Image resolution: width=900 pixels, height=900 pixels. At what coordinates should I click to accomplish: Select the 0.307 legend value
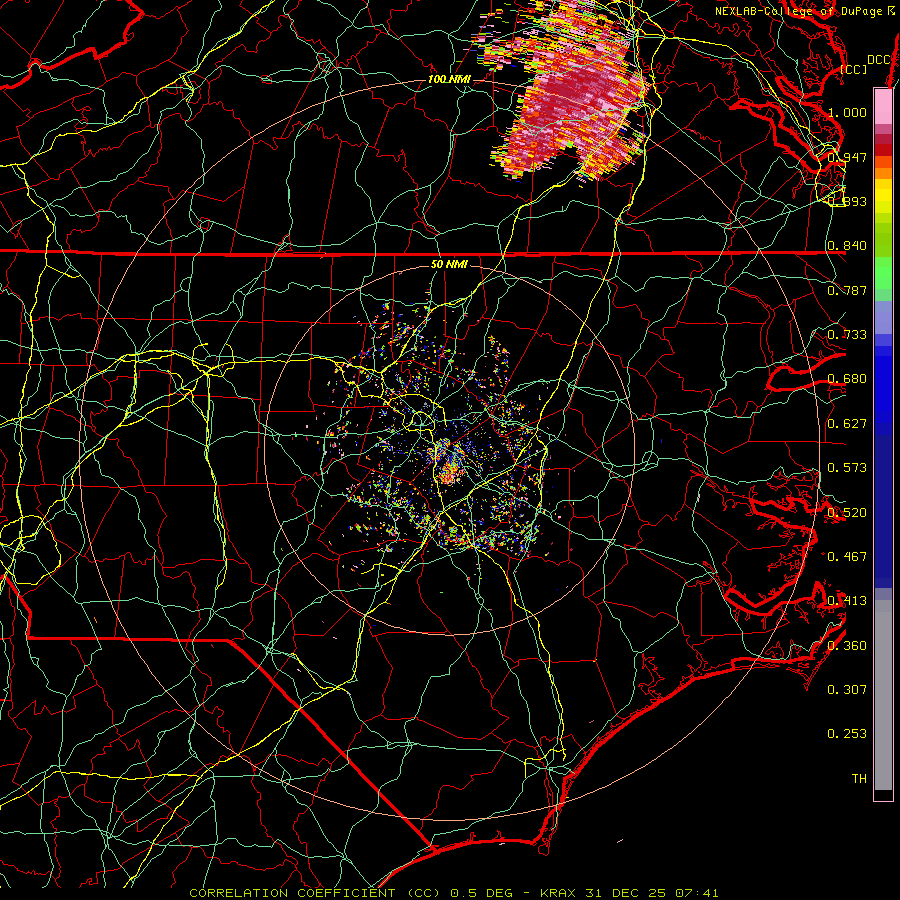pos(847,690)
